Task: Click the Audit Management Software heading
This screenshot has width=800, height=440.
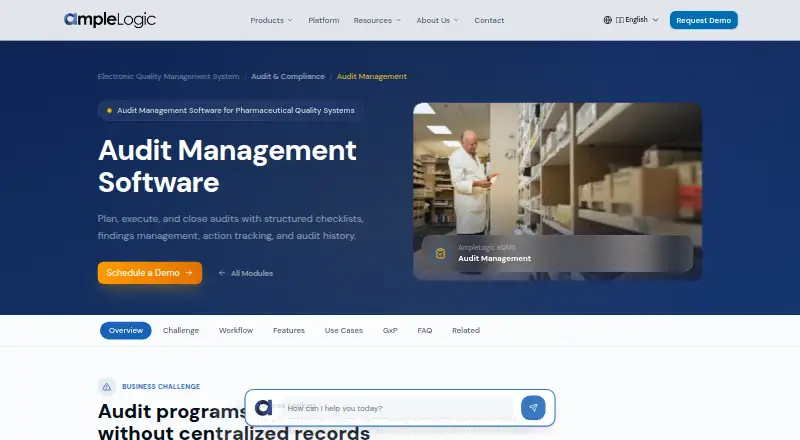Action: (x=227, y=166)
